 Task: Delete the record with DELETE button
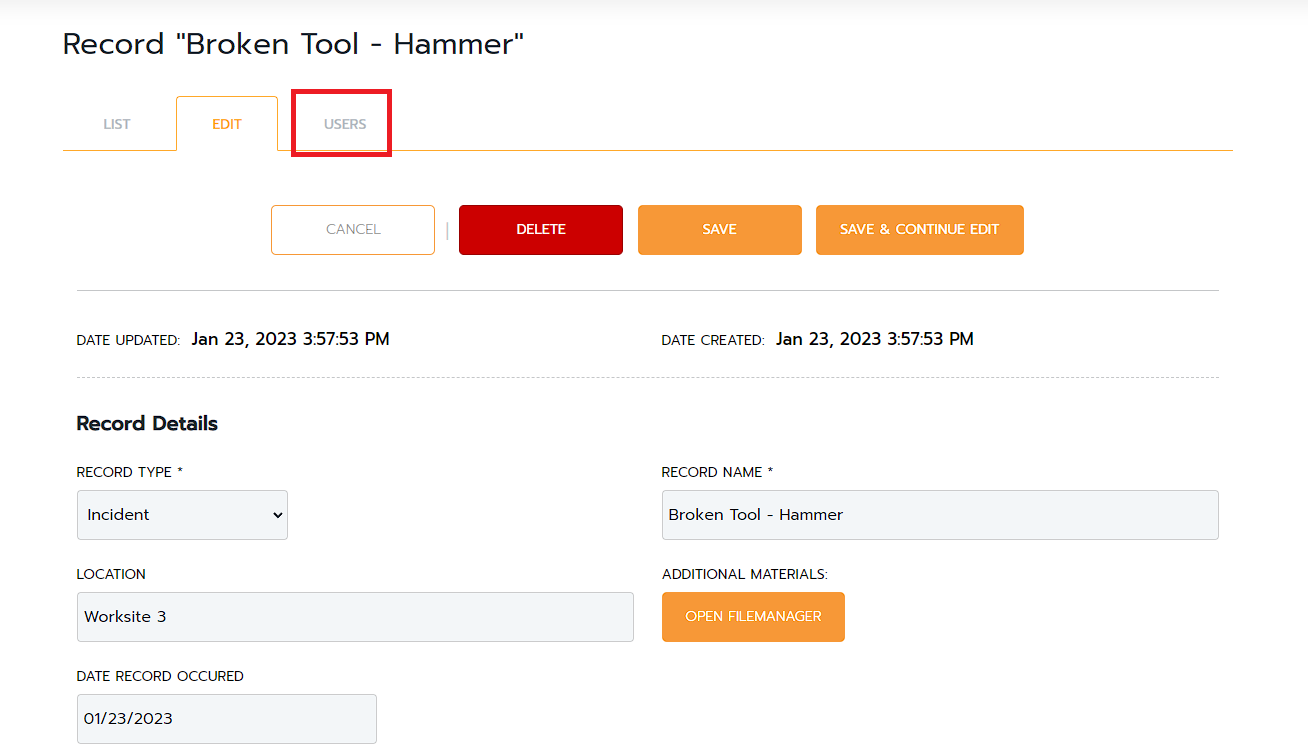pos(541,230)
